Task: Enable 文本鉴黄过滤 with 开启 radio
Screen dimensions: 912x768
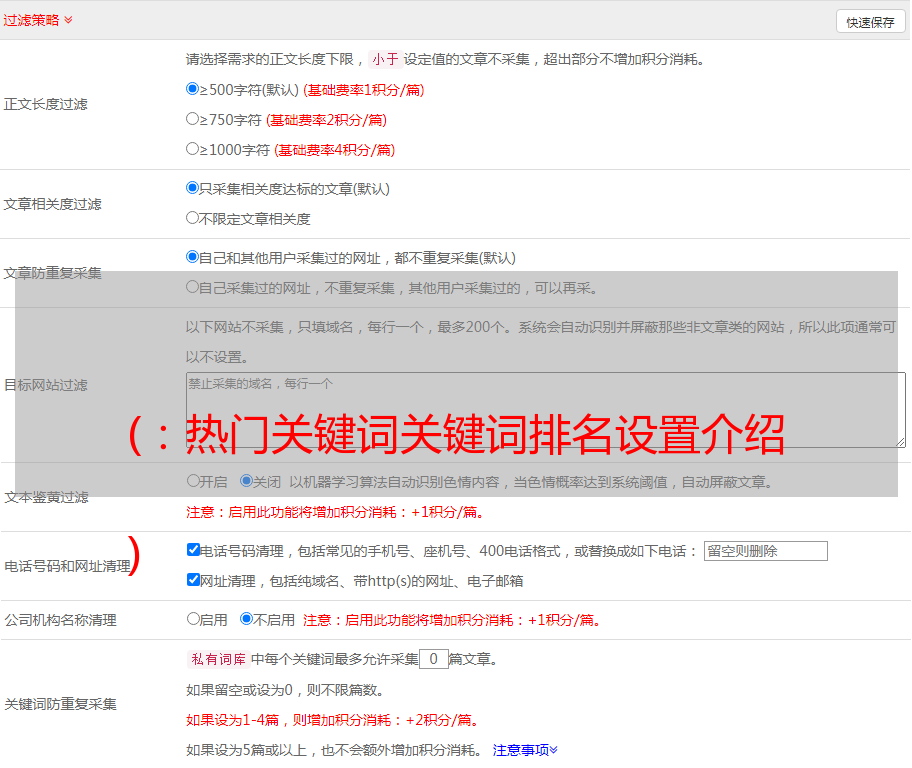Action: pos(193,481)
